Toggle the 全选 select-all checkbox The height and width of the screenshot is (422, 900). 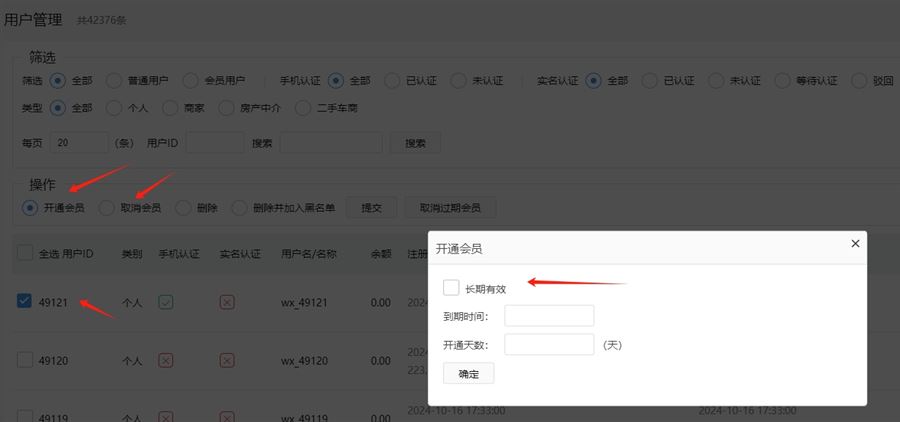pos(25,254)
